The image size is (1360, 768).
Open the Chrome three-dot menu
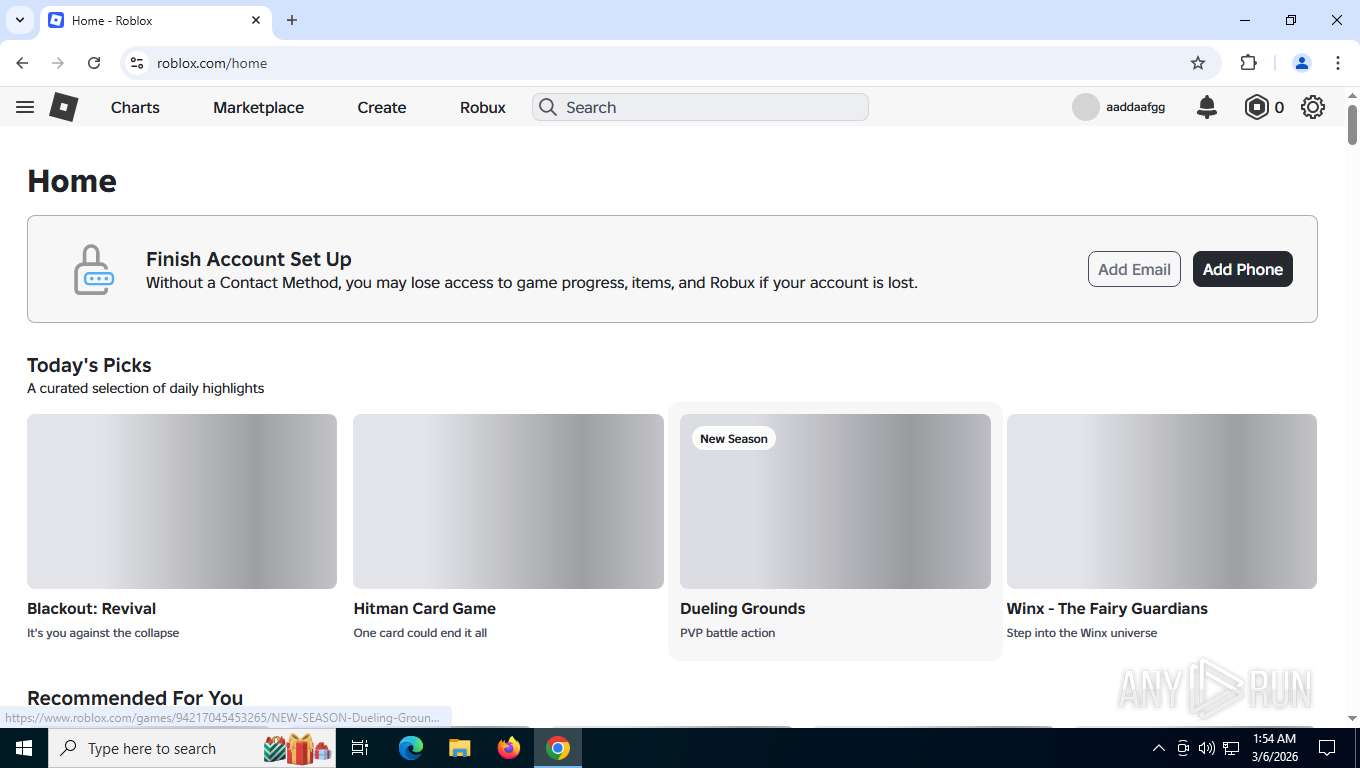pos(1338,63)
